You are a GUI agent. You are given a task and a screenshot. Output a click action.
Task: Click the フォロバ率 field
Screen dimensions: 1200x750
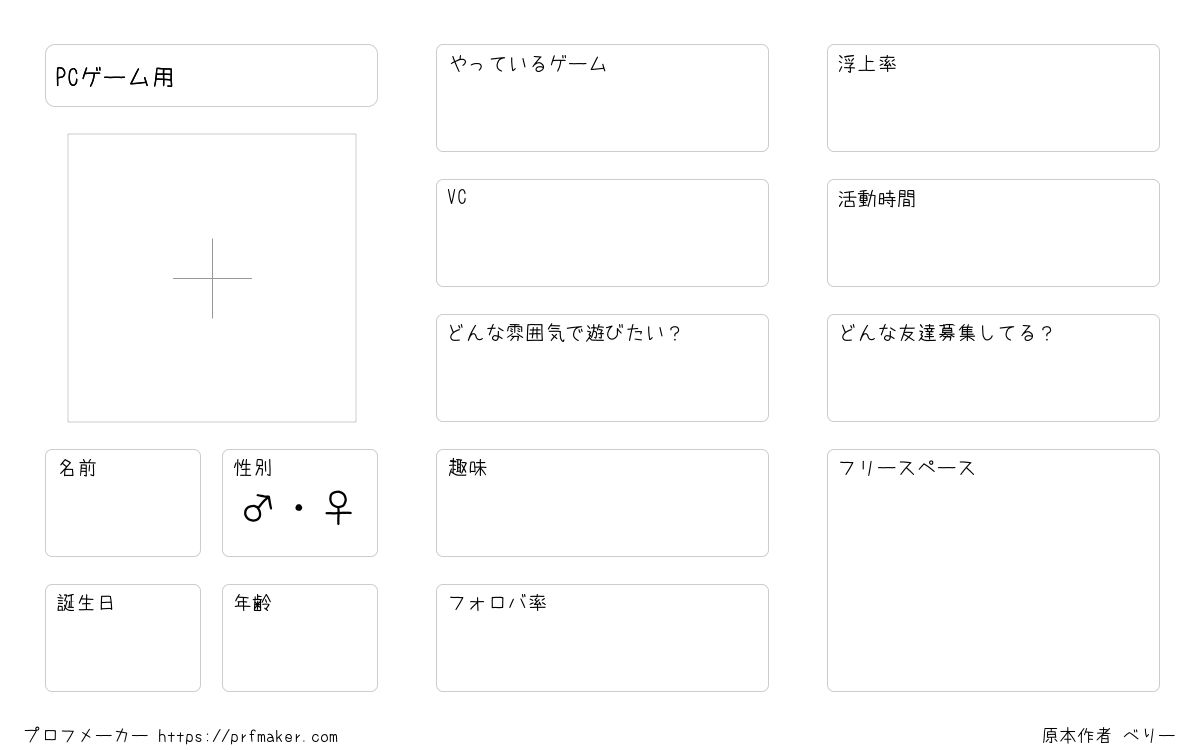point(602,638)
